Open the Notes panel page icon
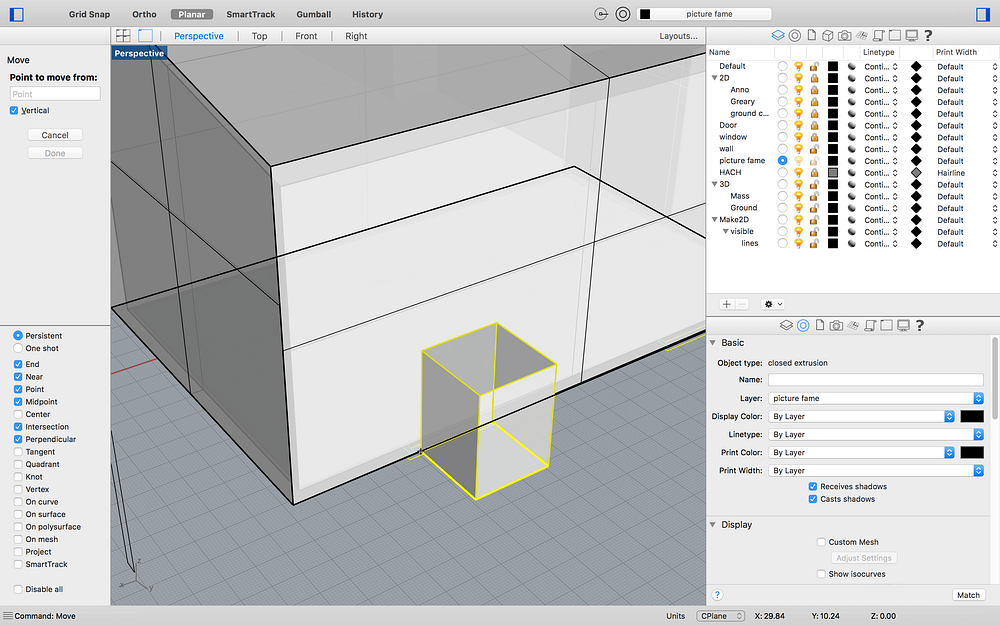 (812, 35)
